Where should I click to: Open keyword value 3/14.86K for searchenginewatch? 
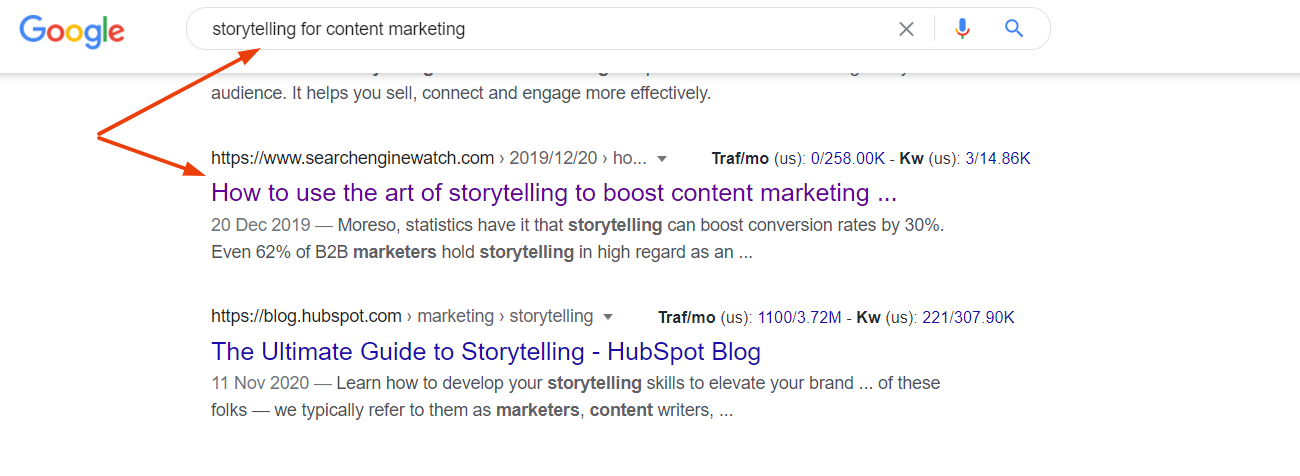click(998, 159)
